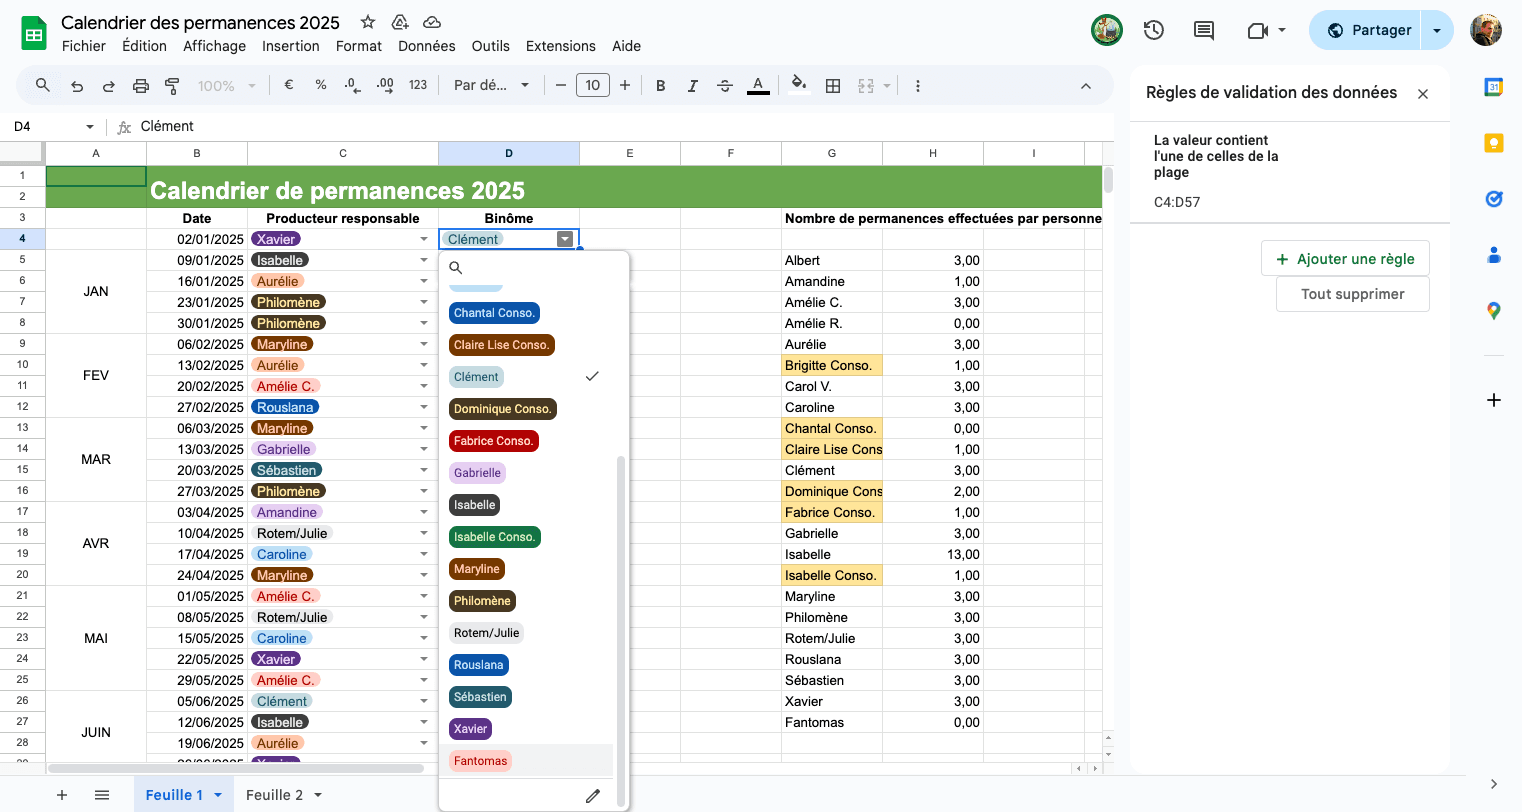
Task: Toggle bold formatting
Action: pyautogui.click(x=661, y=86)
